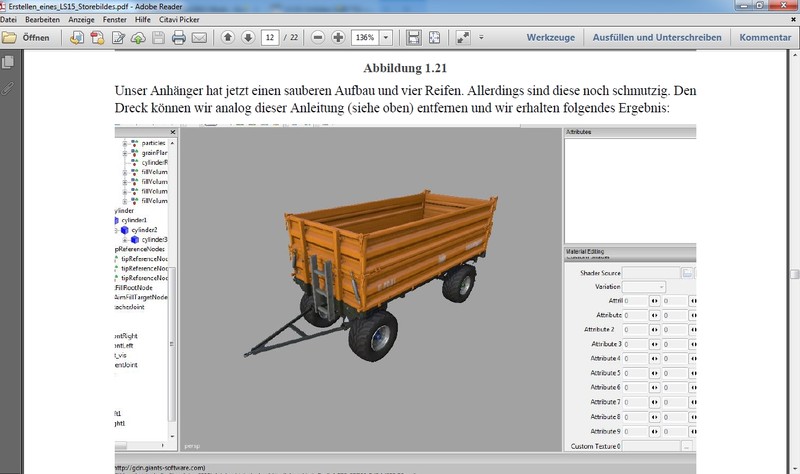Click the create PDF online icon
Screen dimensions: 800x474
tap(98, 38)
